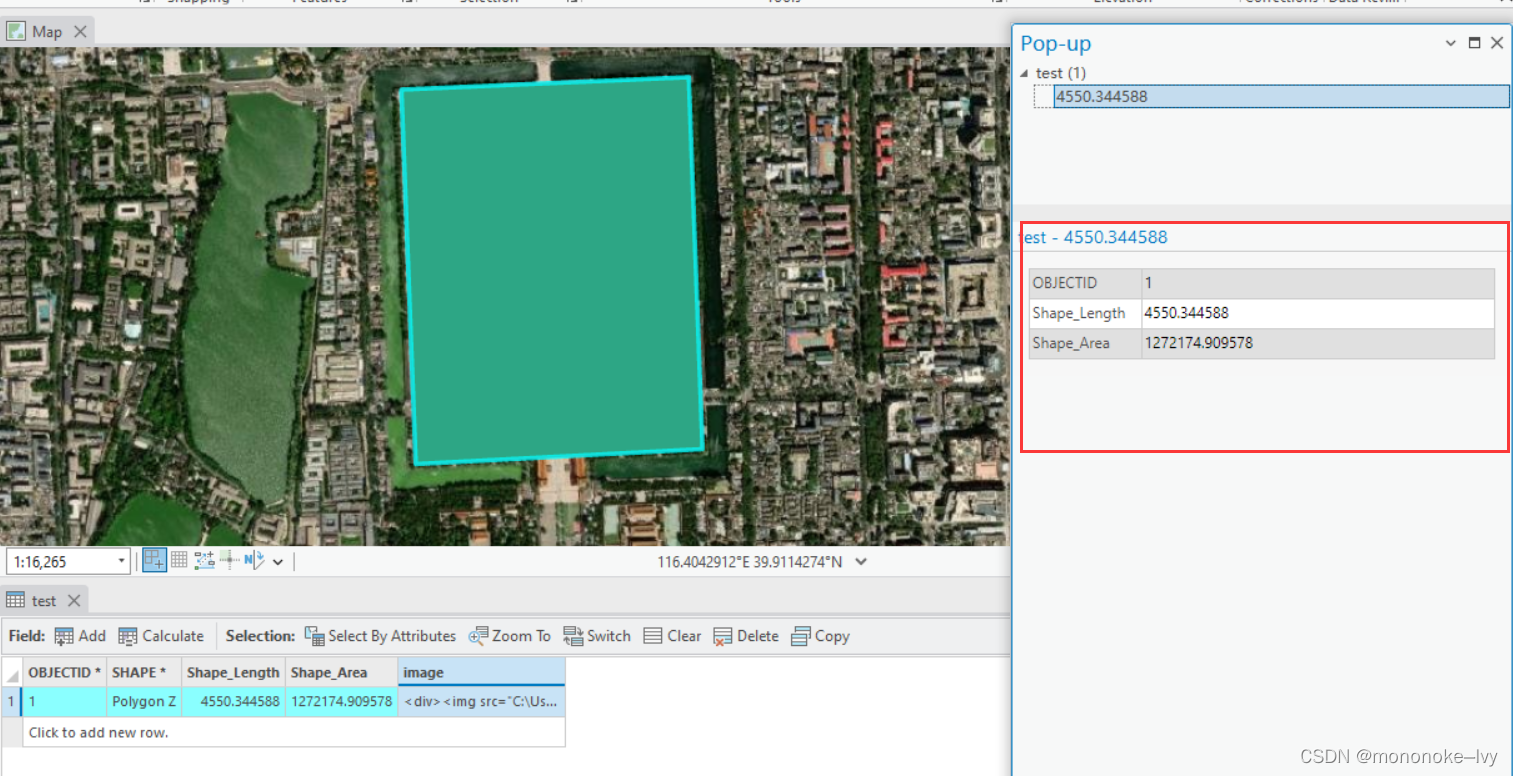Click the coordinates readout 116.4042912°E 39.9114274°N

750,561
